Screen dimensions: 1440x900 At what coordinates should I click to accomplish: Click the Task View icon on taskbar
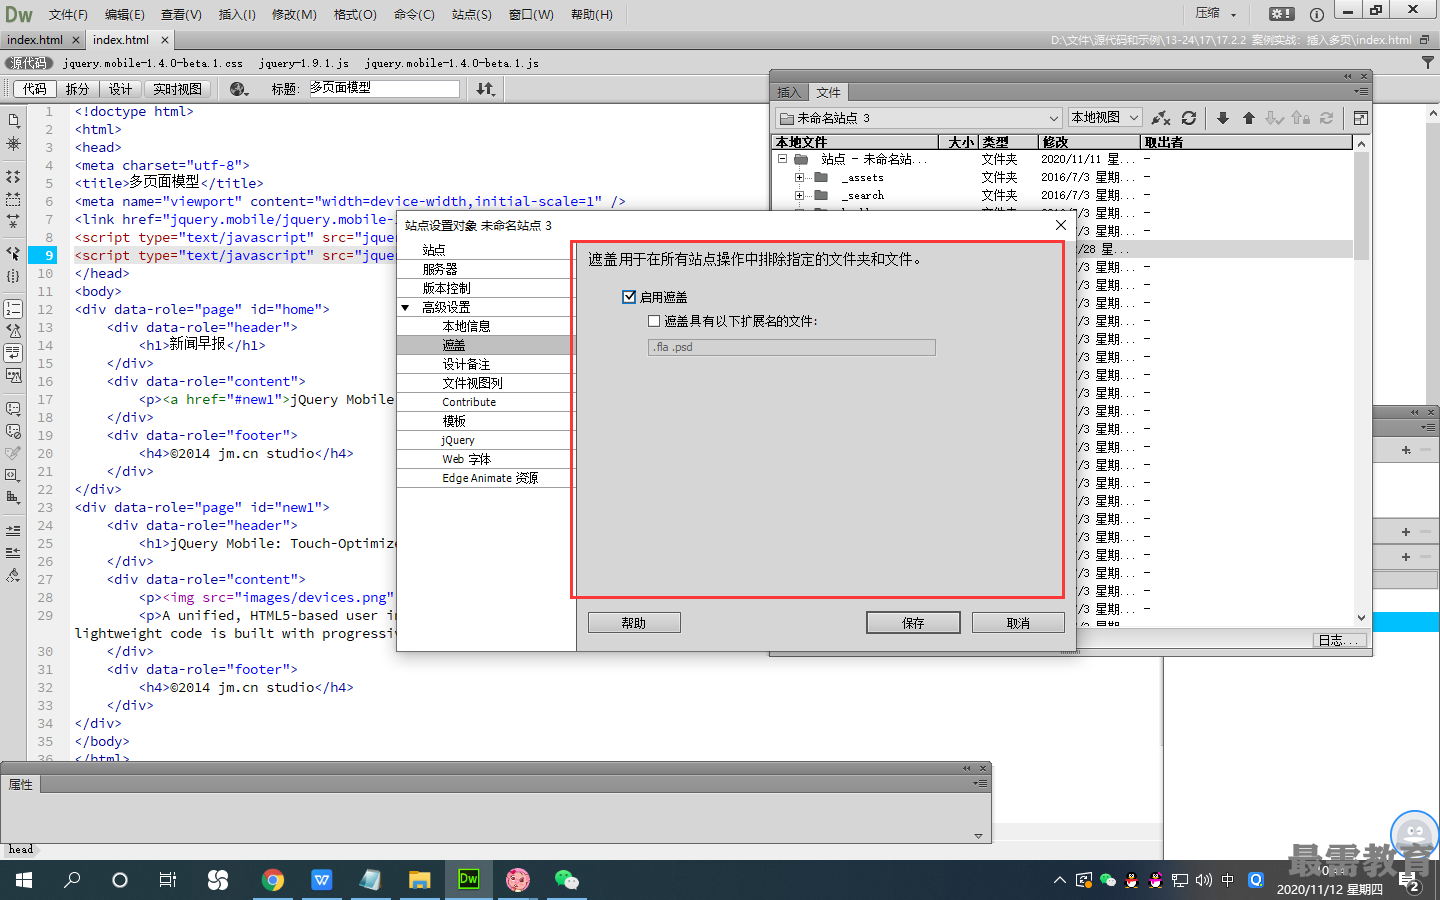coord(168,880)
